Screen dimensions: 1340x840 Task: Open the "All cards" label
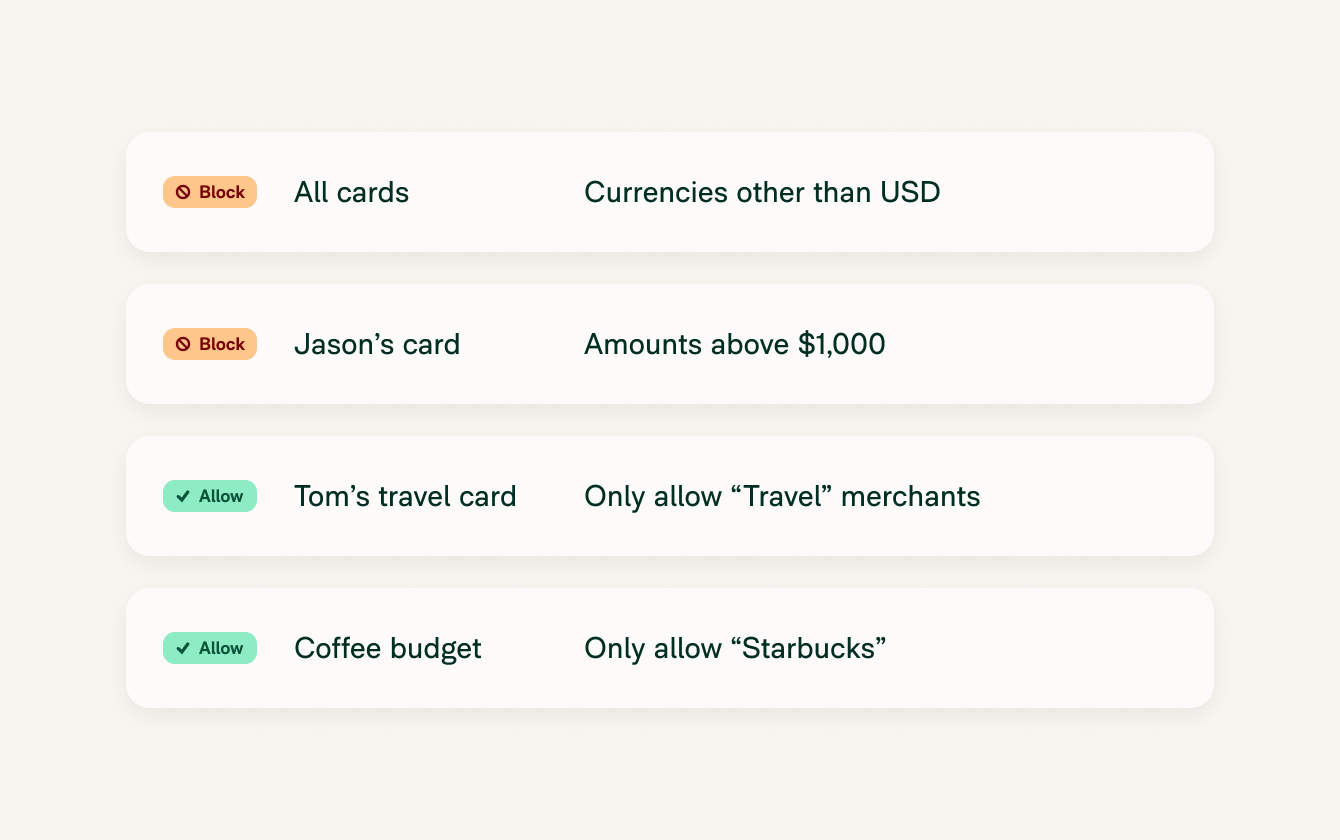tap(352, 192)
